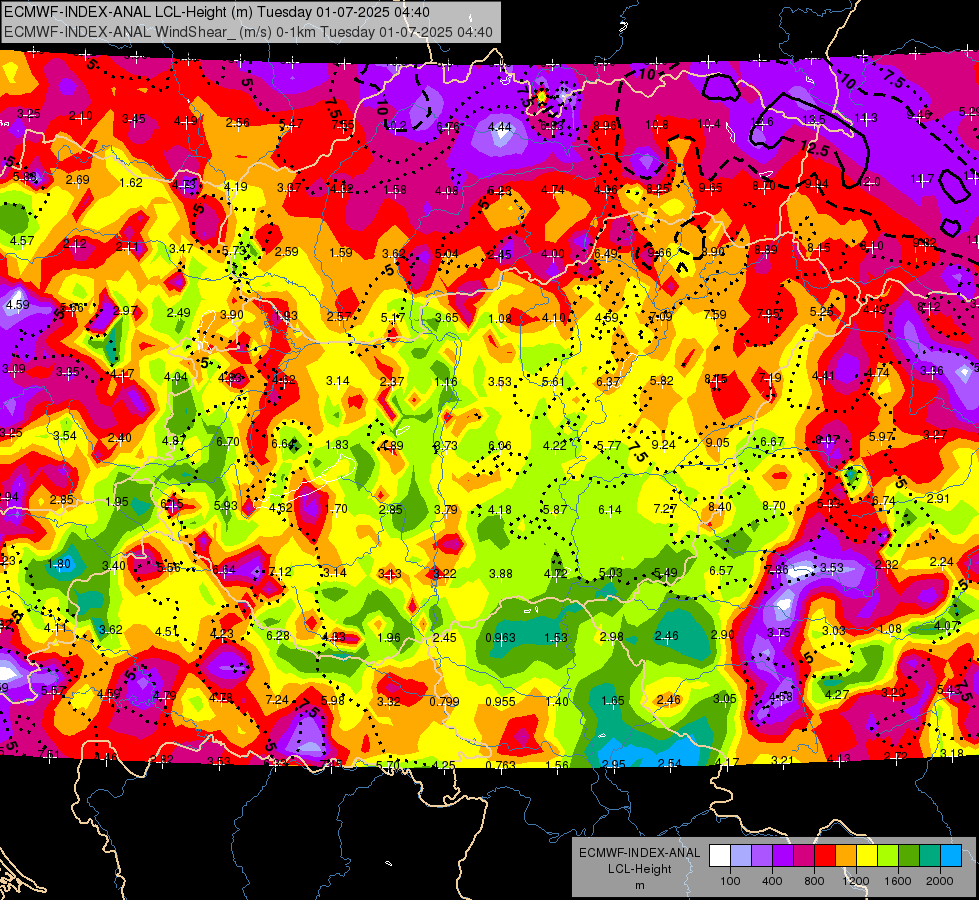979x900 pixels.
Task: Click the grid value 1.16
Action: 446,382
